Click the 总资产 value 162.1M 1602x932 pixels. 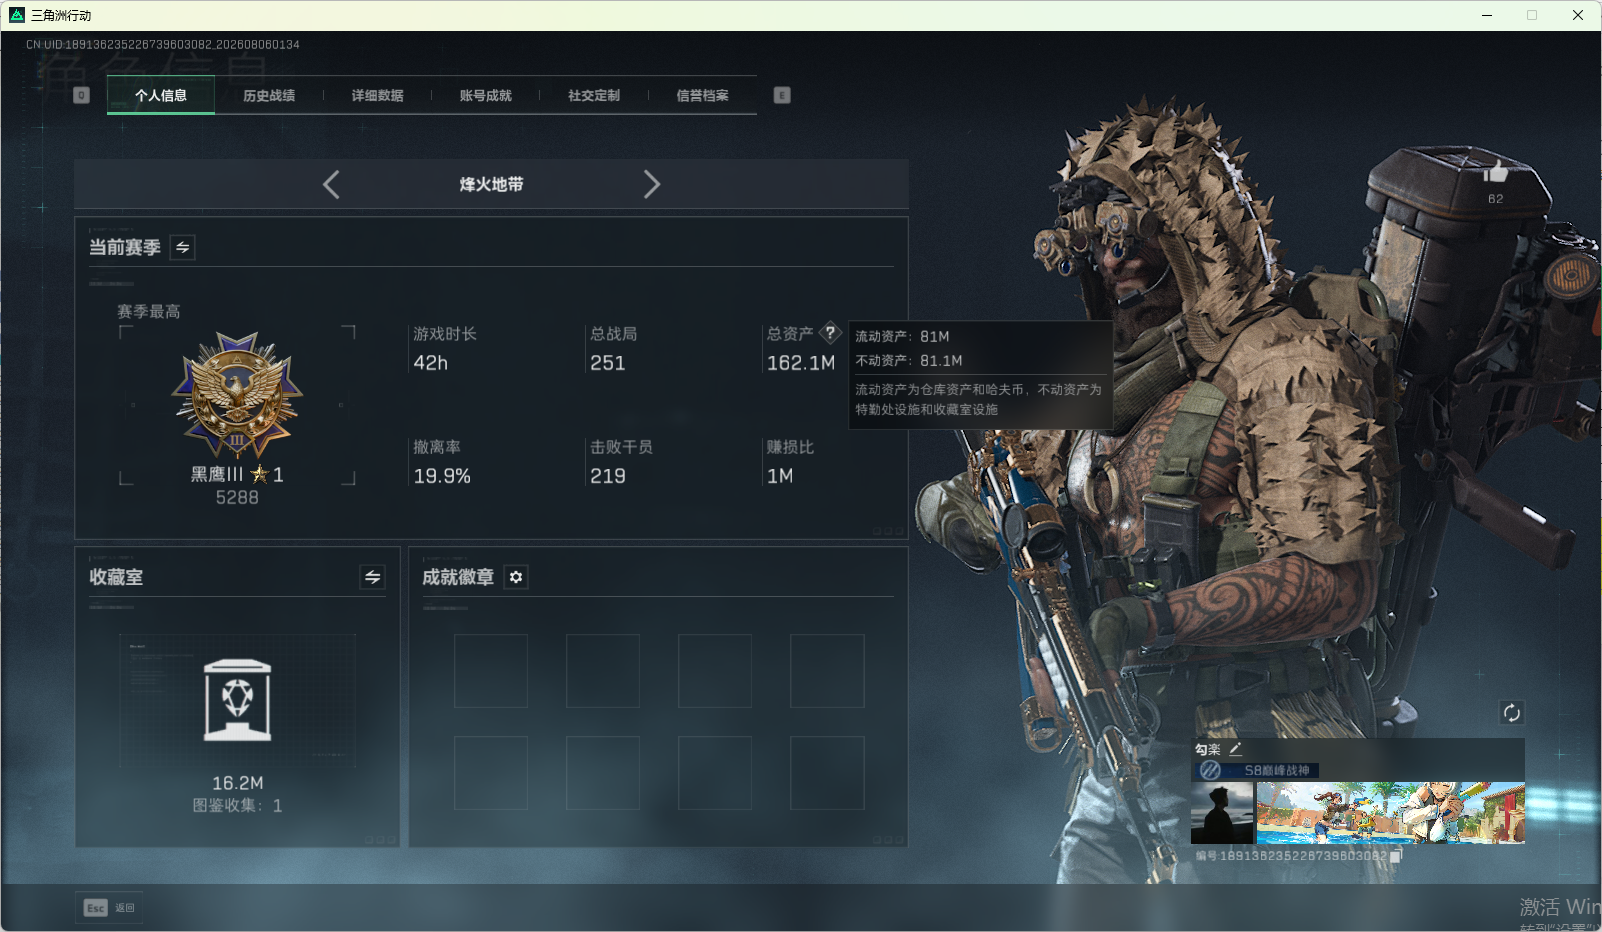click(801, 363)
